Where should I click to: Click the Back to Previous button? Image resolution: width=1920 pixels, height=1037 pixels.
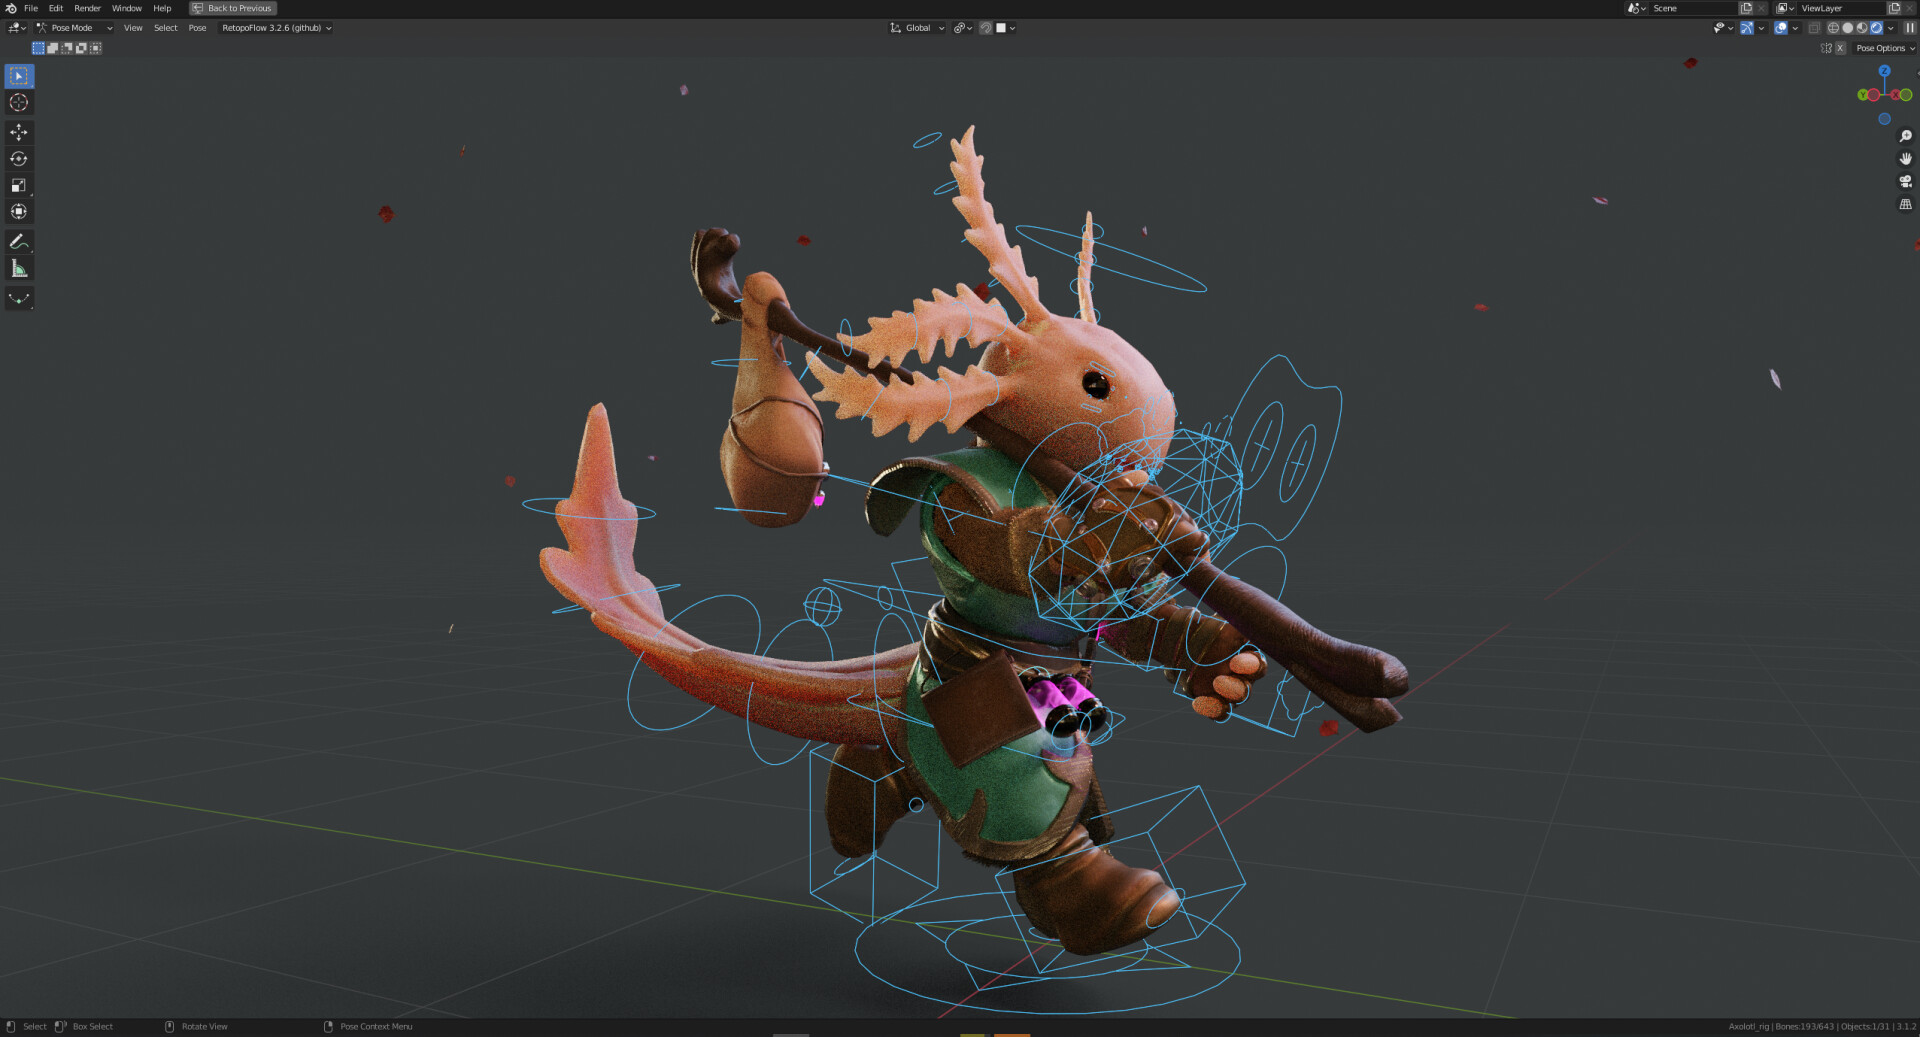pos(232,8)
